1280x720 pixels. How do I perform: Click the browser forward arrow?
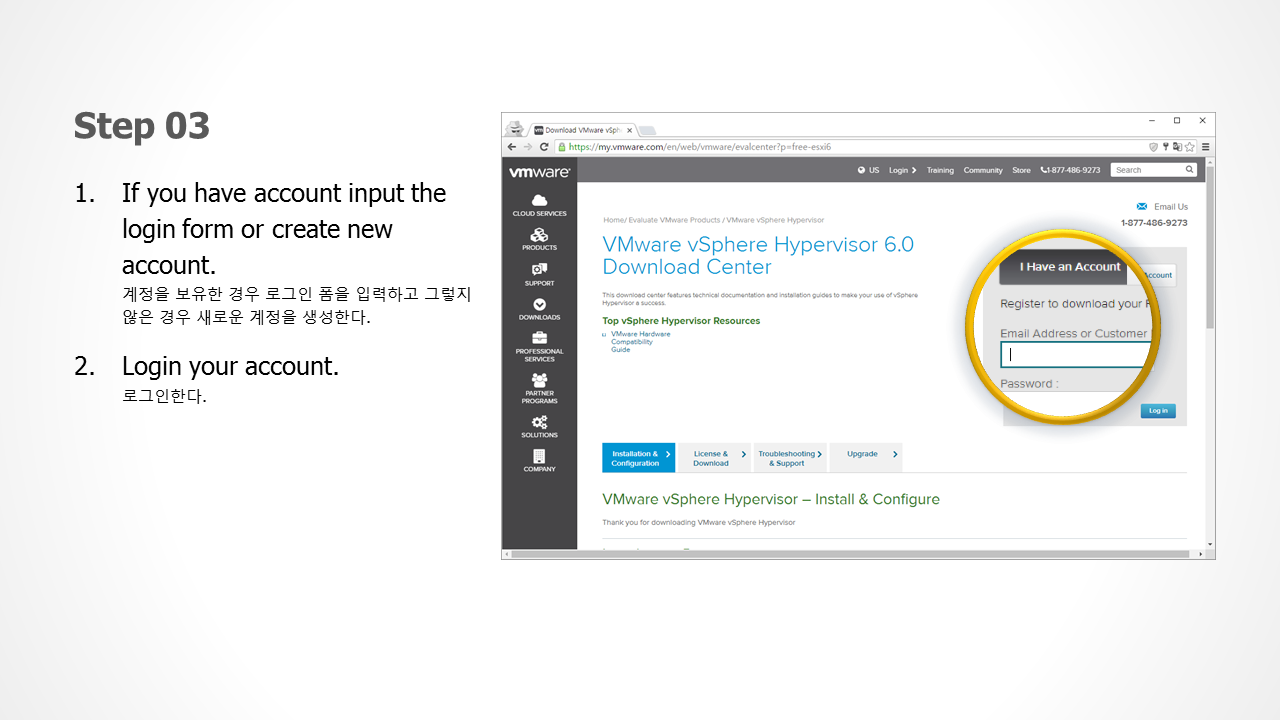click(x=528, y=147)
